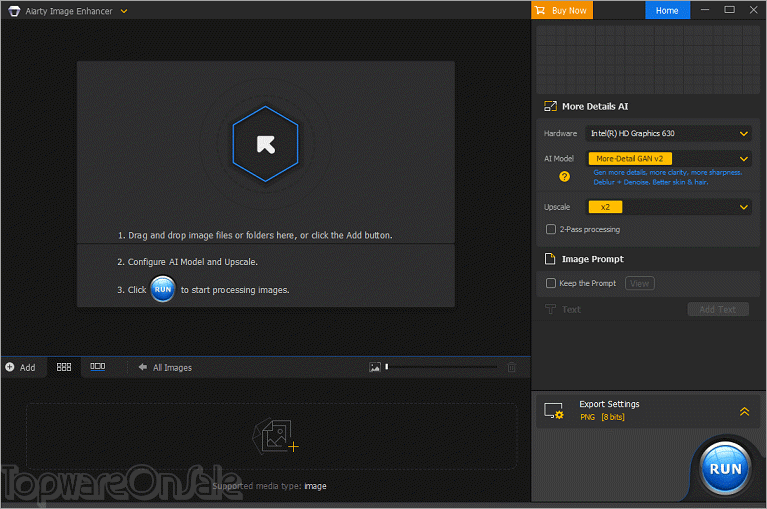Screen dimensions: 767x509
Task: Click the [8 bits] export text
Action: pyautogui.click(x=613, y=417)
